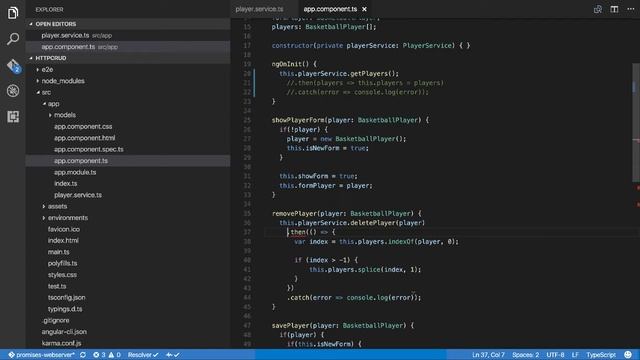Collapse the HTTPCRUD section
Screen dimensions: 640x360
(x=128, y=58)
